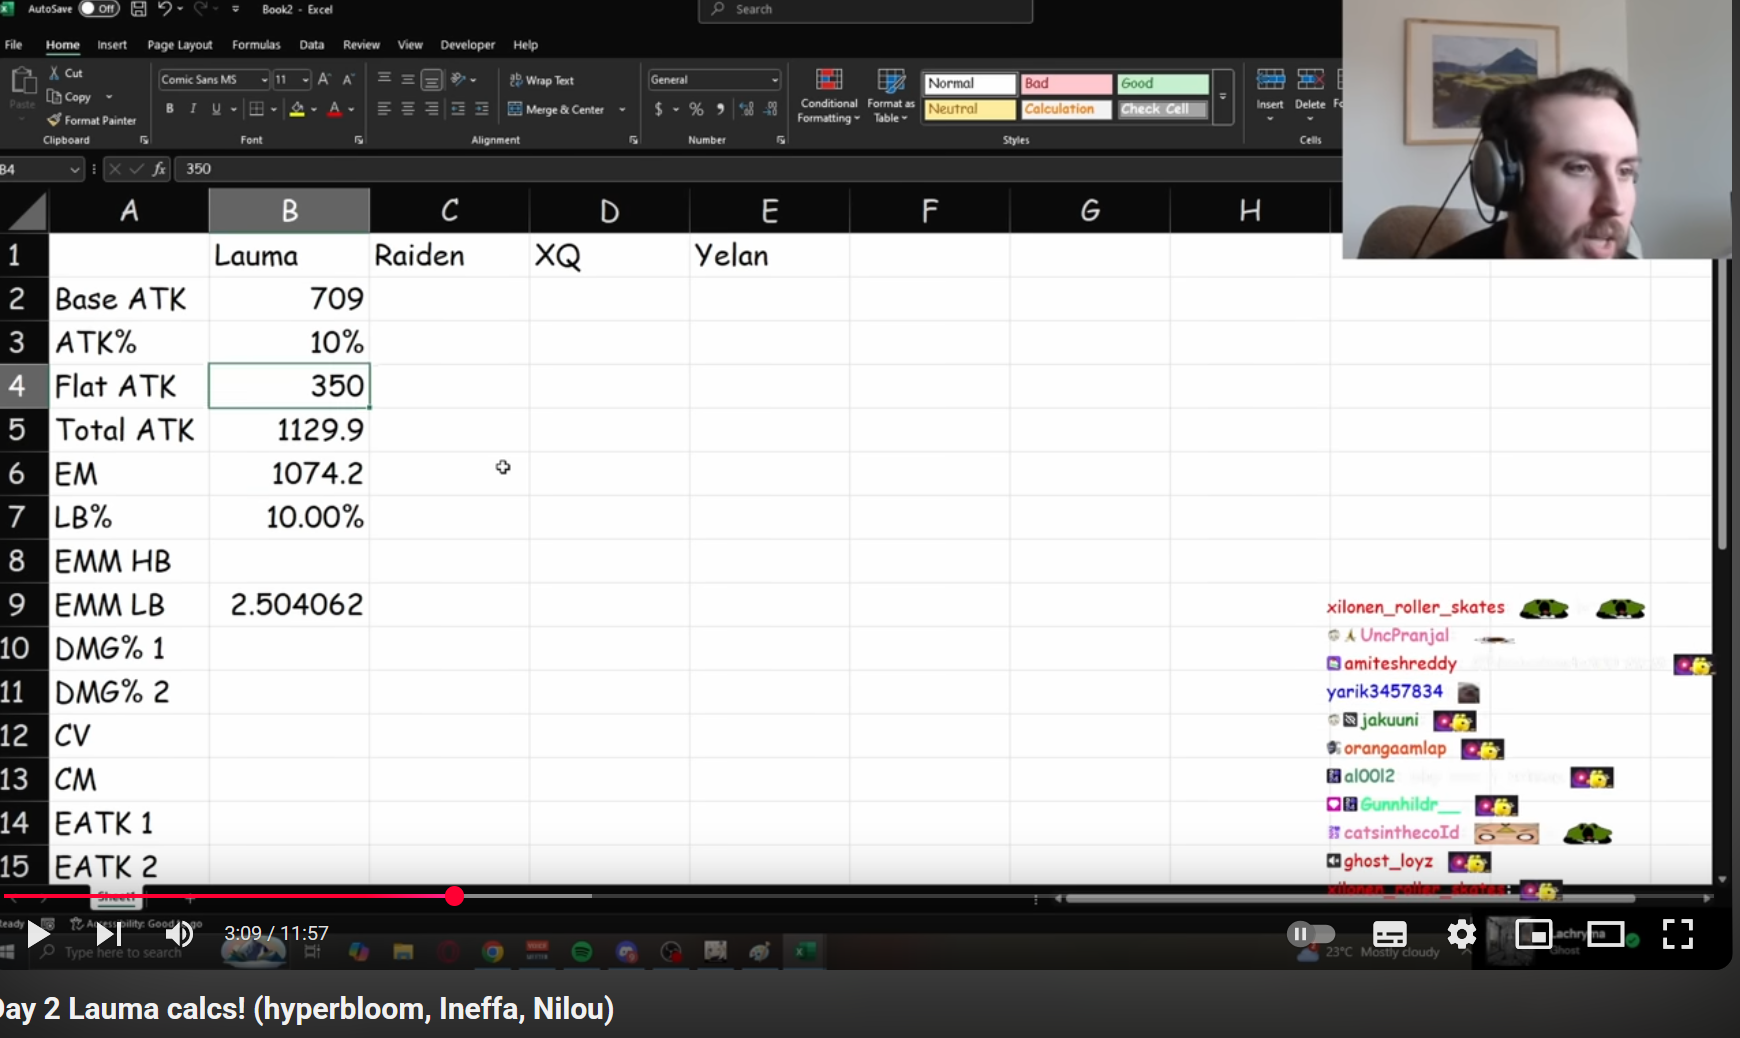
Task: Click the Increase Font Size icon
Action: [x=324, y=79]
